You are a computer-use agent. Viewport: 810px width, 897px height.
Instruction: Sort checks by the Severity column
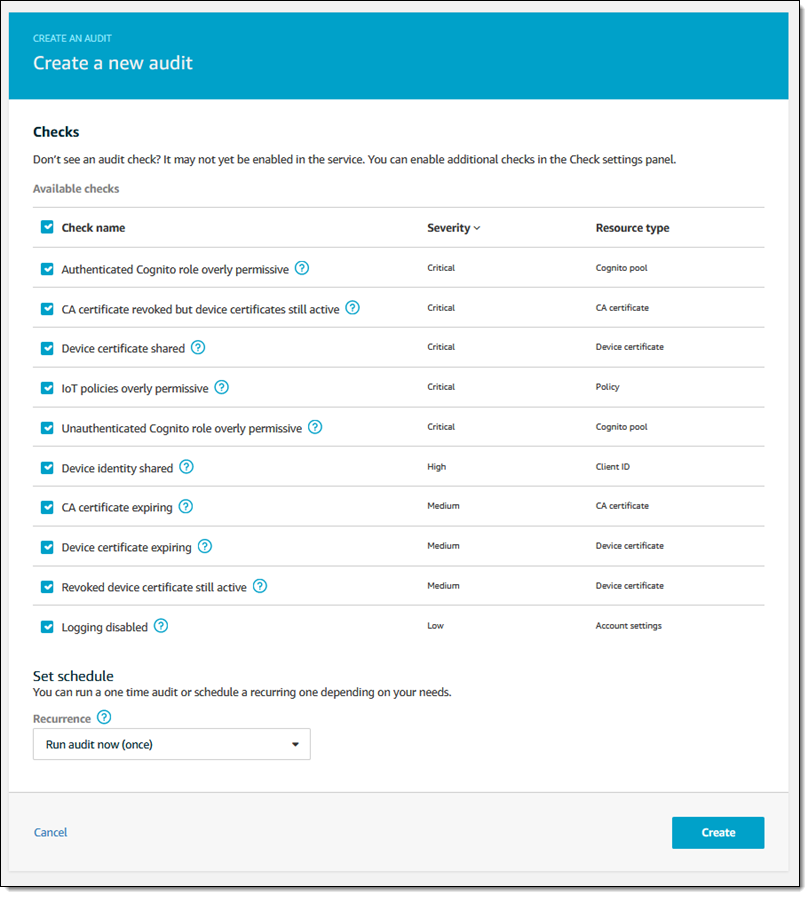453,228
